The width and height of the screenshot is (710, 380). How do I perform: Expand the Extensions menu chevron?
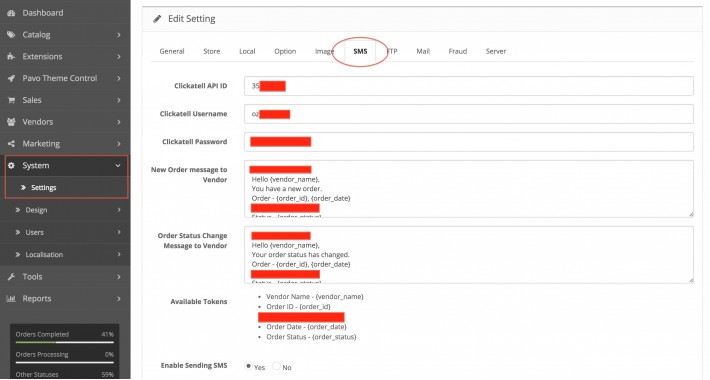[119, 57]
